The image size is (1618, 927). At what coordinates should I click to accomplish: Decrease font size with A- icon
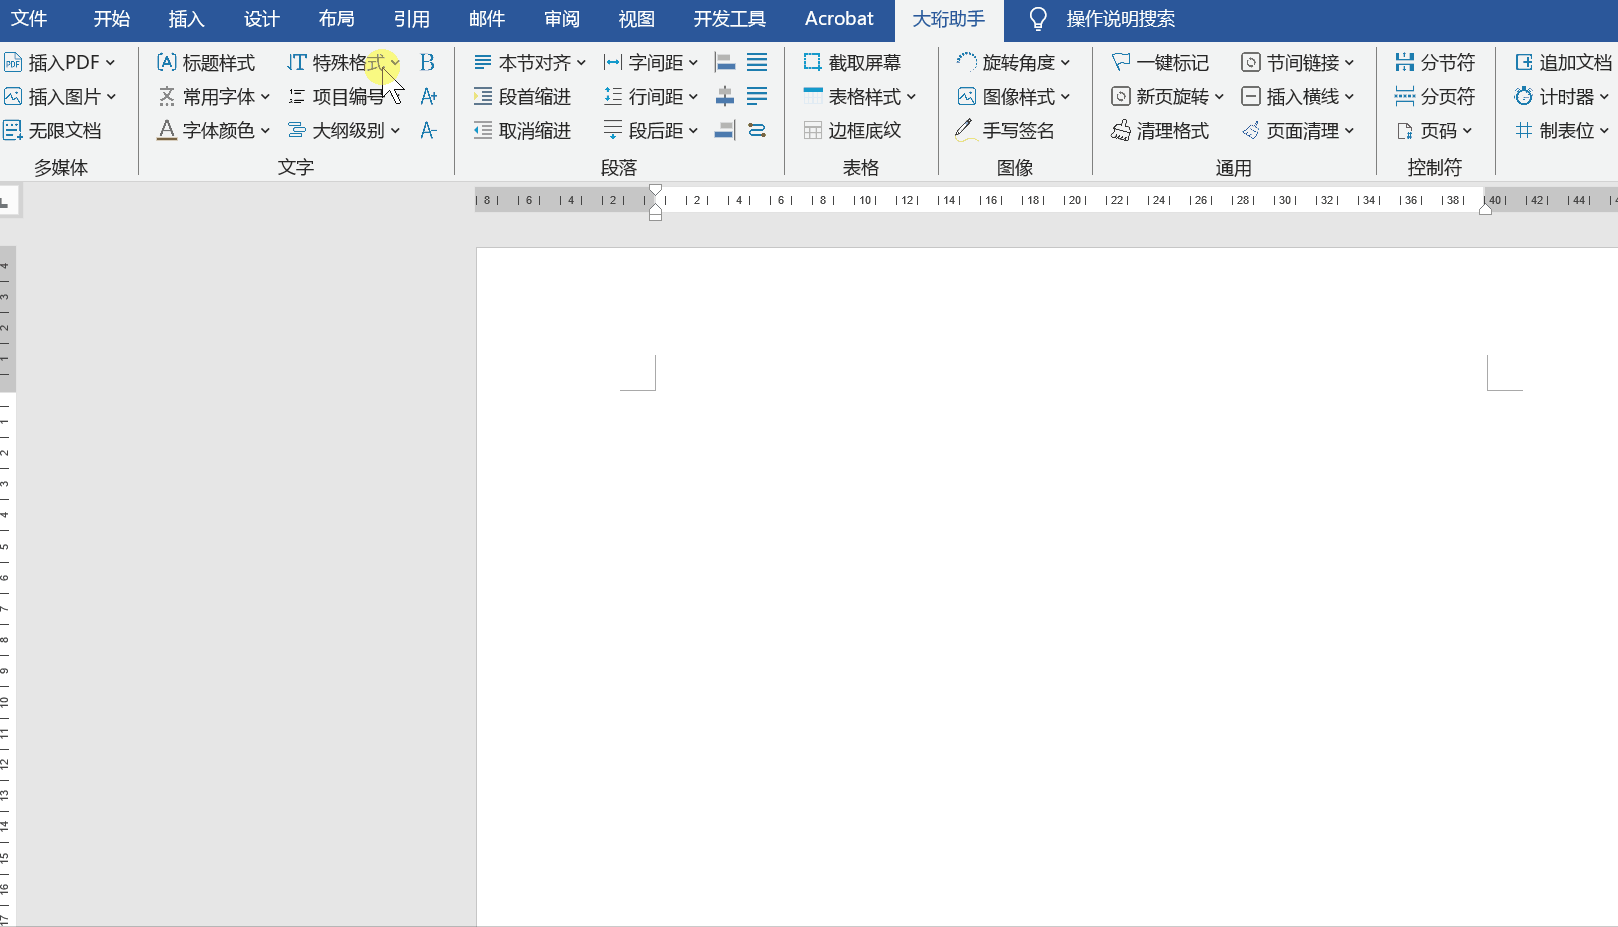428,131
